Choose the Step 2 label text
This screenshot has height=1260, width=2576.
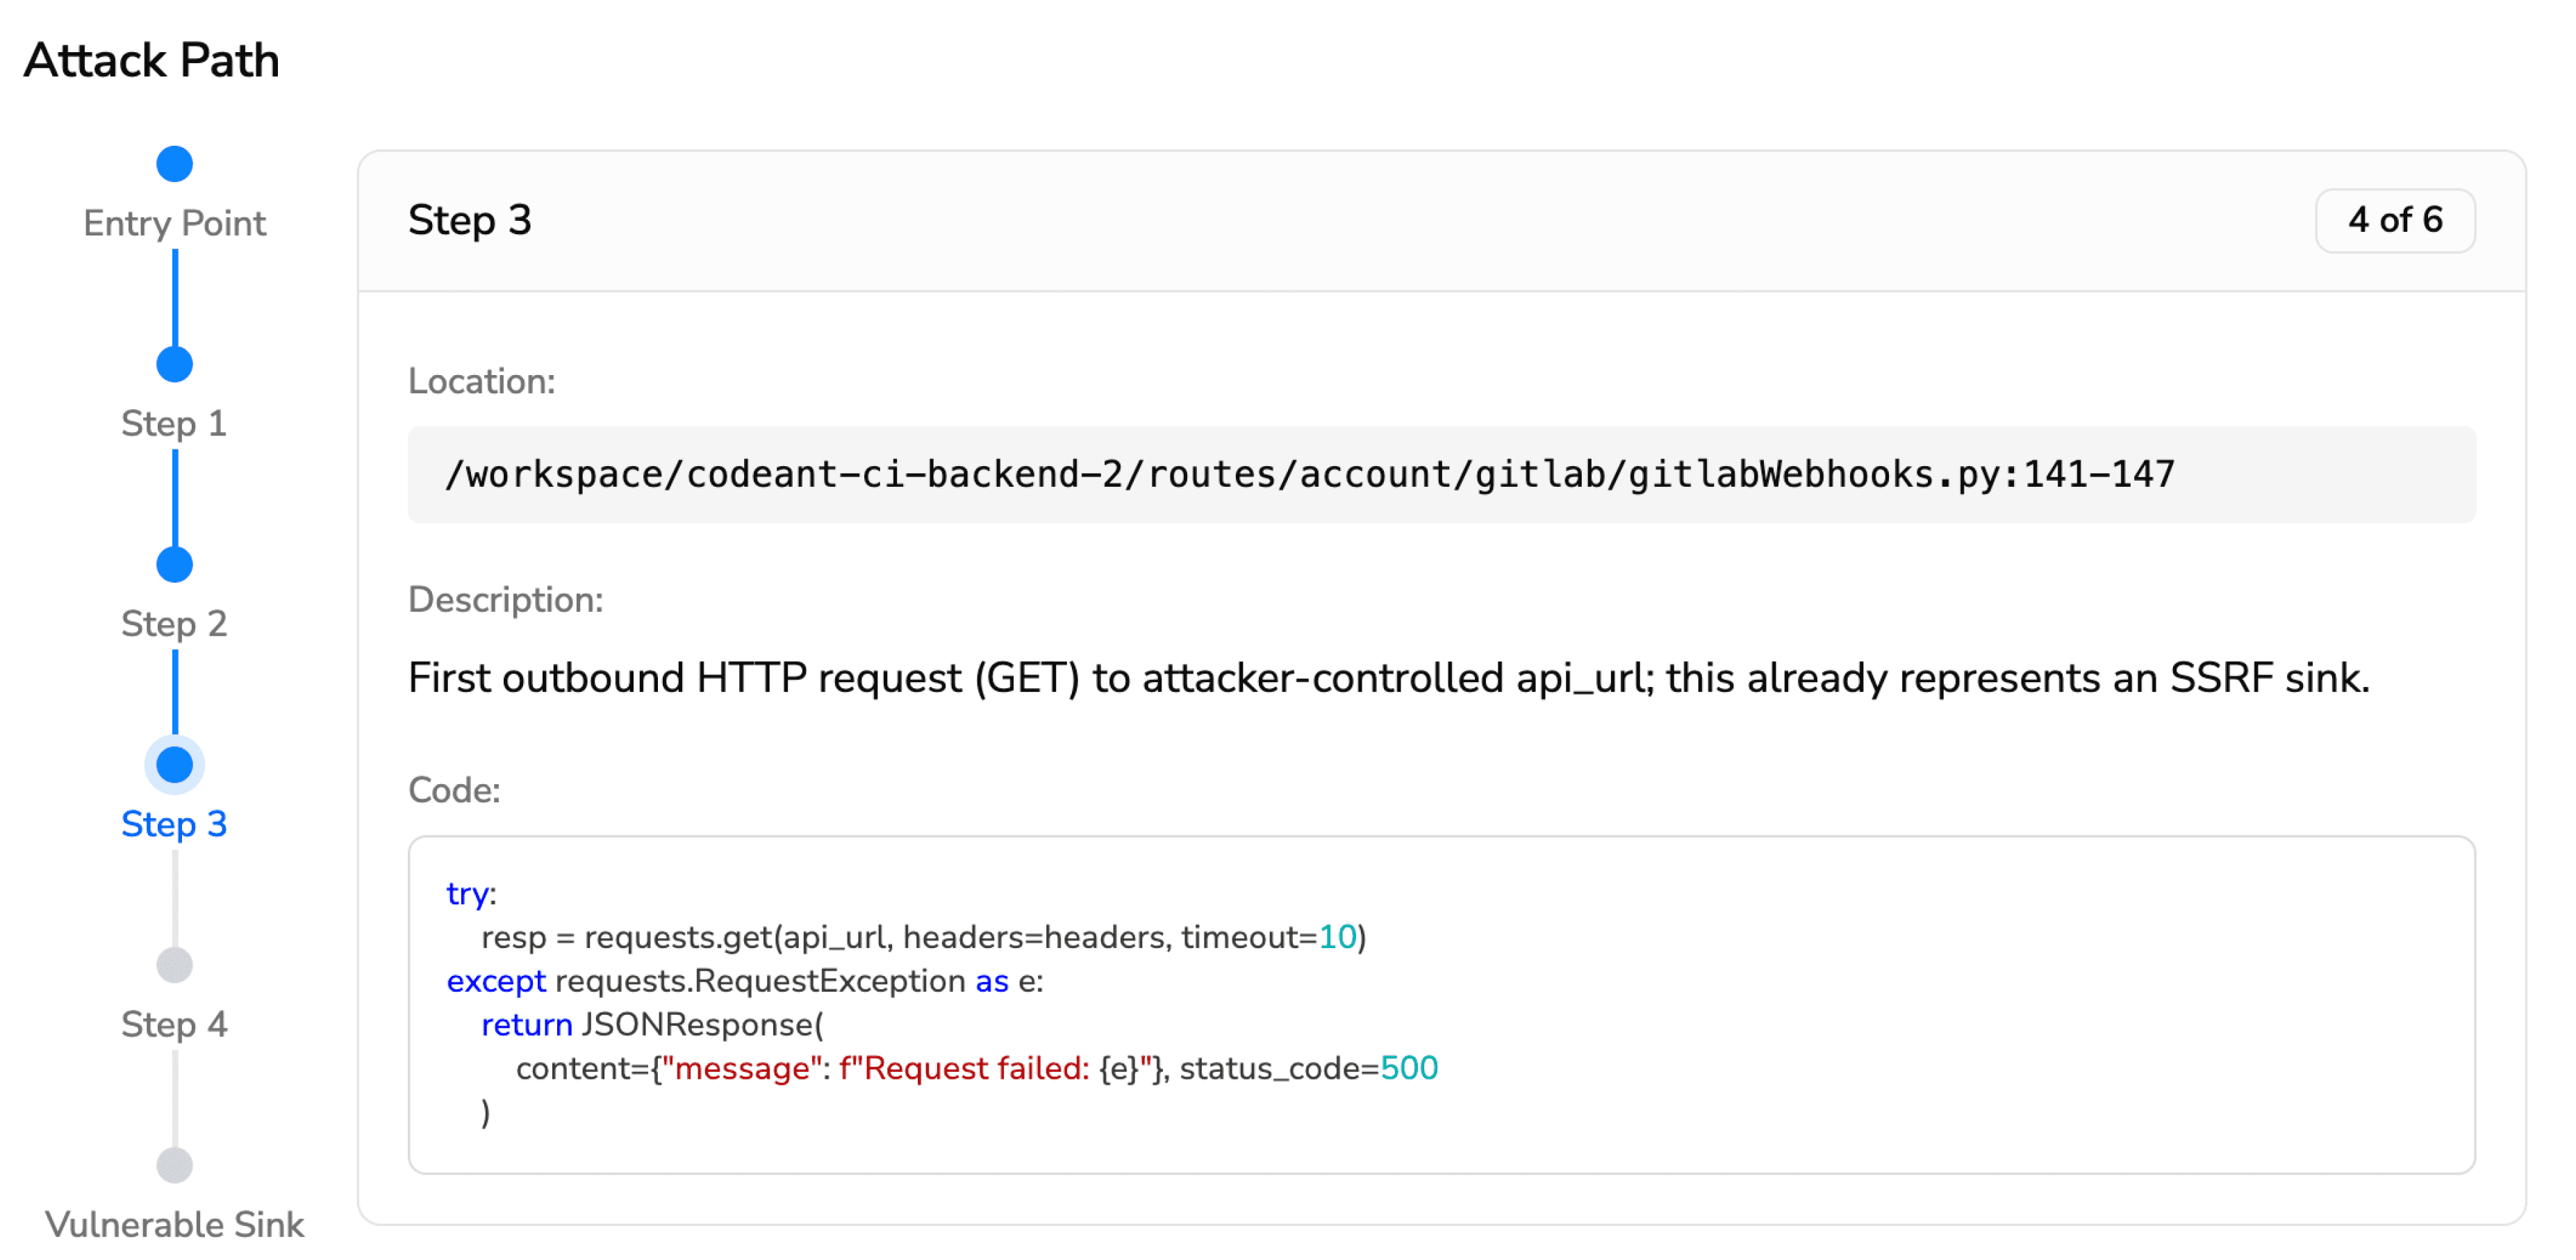point(174,623)
